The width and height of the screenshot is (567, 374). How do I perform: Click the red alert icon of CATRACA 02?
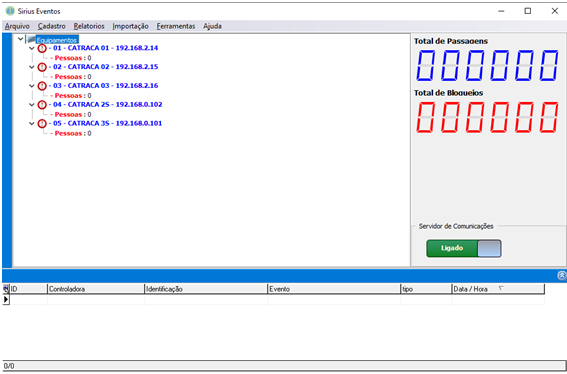(42, 67)
